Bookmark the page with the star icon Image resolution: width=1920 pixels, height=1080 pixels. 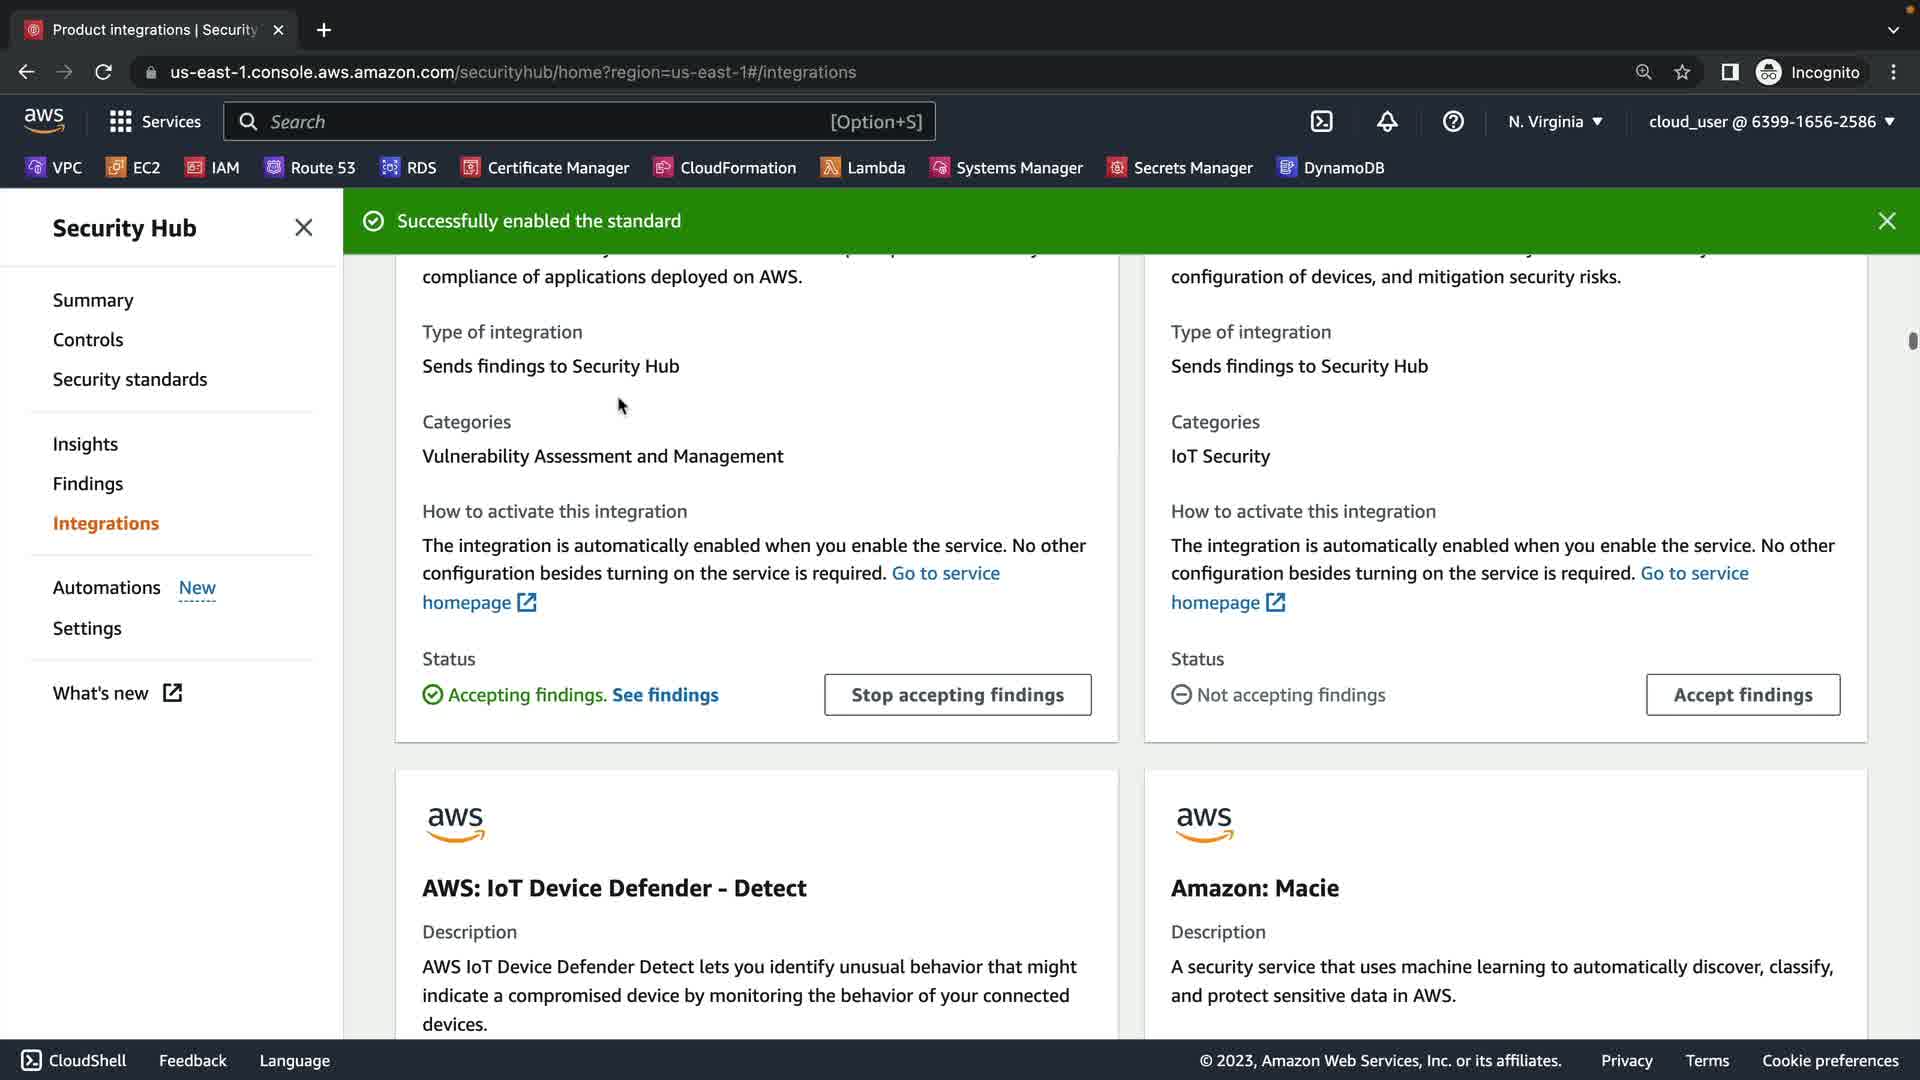[x=1682, y=72]
